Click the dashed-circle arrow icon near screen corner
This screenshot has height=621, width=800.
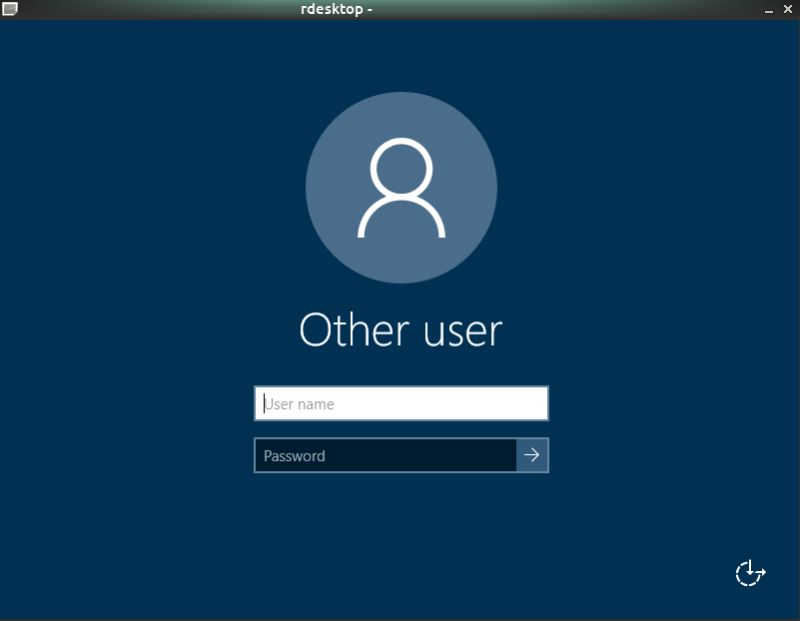pos(748,572)
